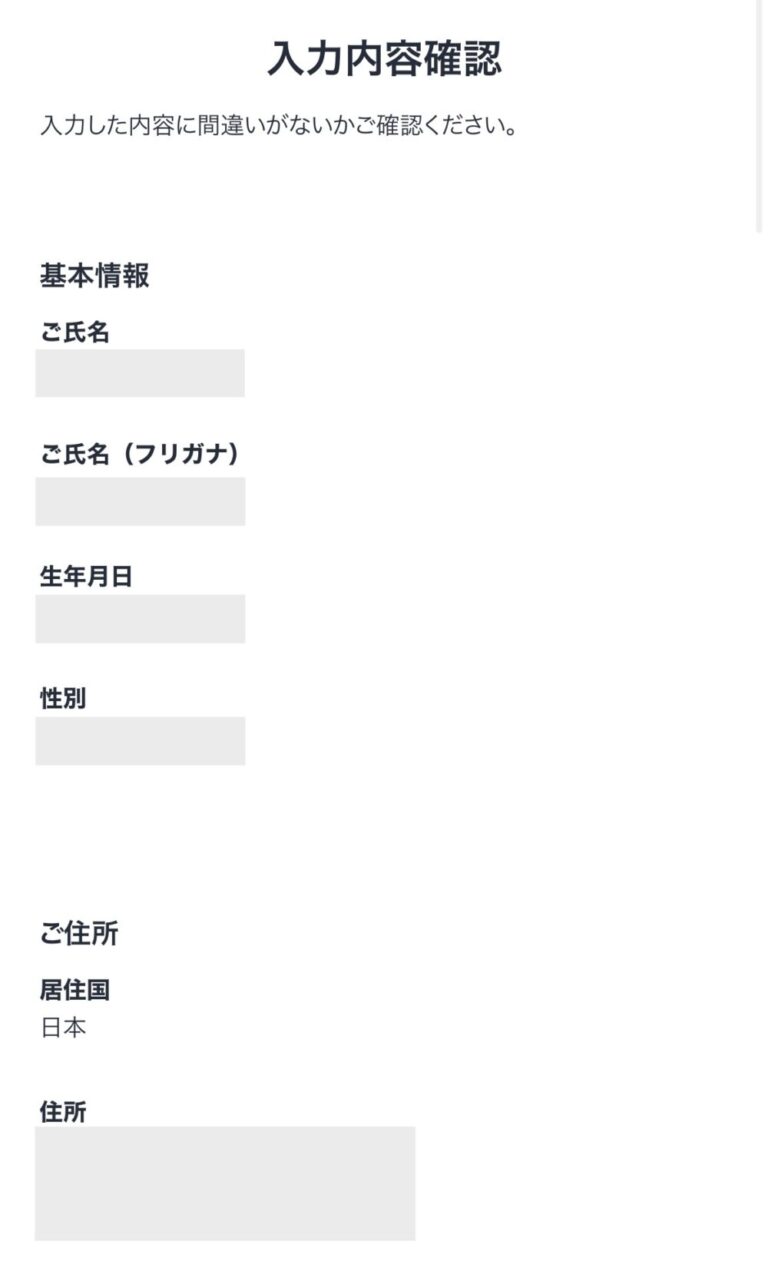
Task: Click the instruction sentence under the title
Action: (x=278, y=128)
